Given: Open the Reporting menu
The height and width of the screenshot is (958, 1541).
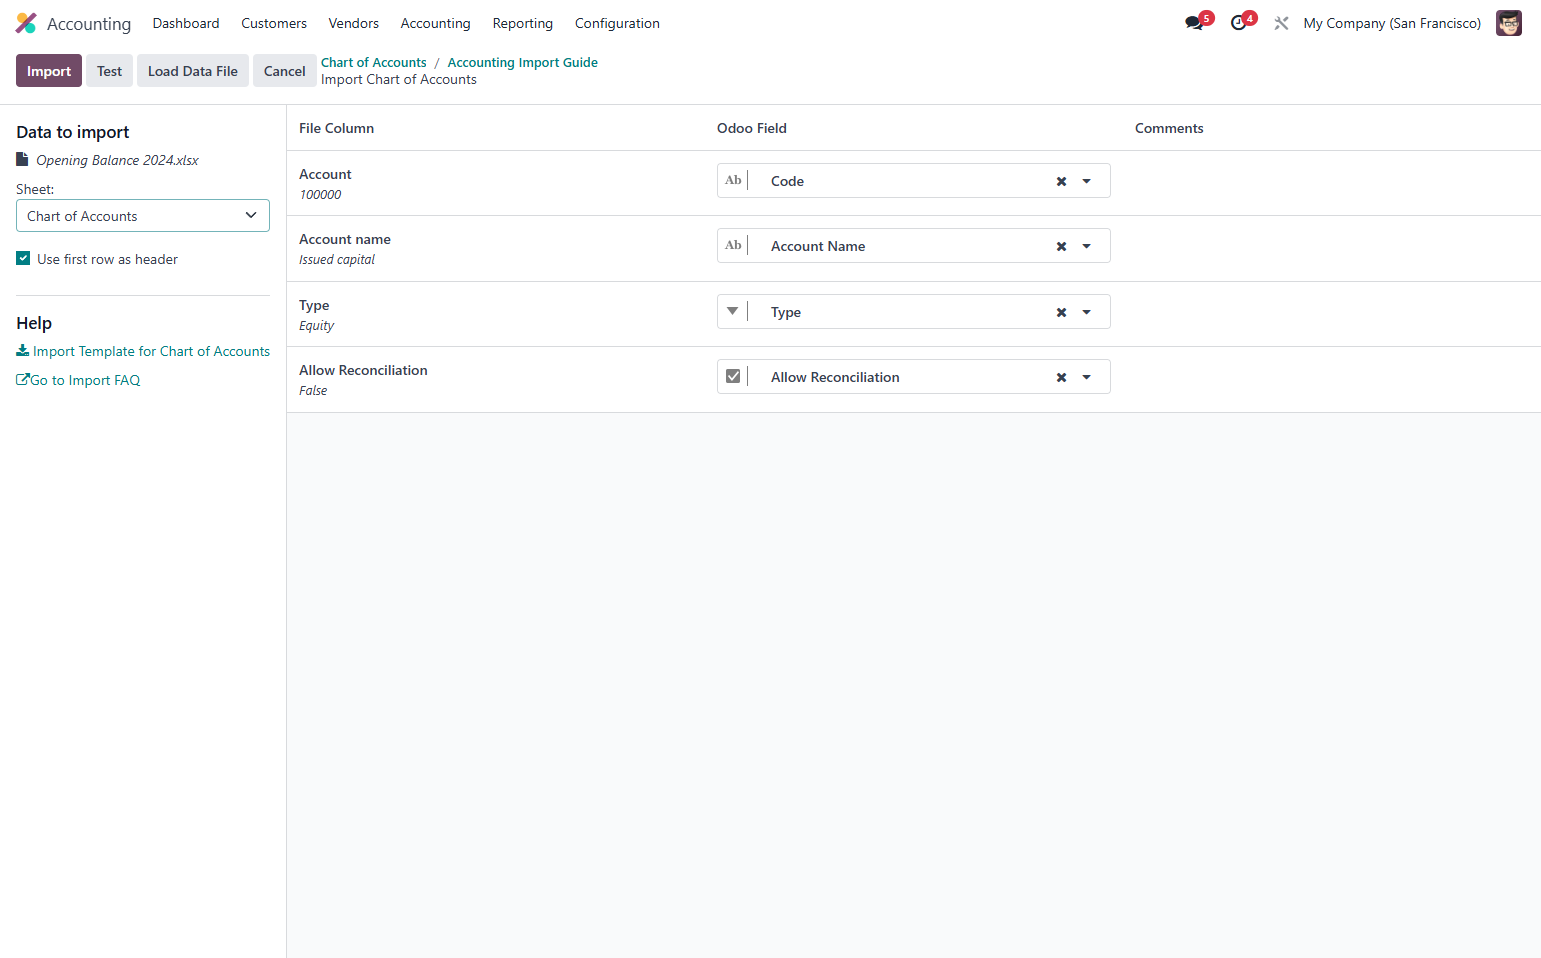Looking at the screenshot, I should tap(523, 23).
